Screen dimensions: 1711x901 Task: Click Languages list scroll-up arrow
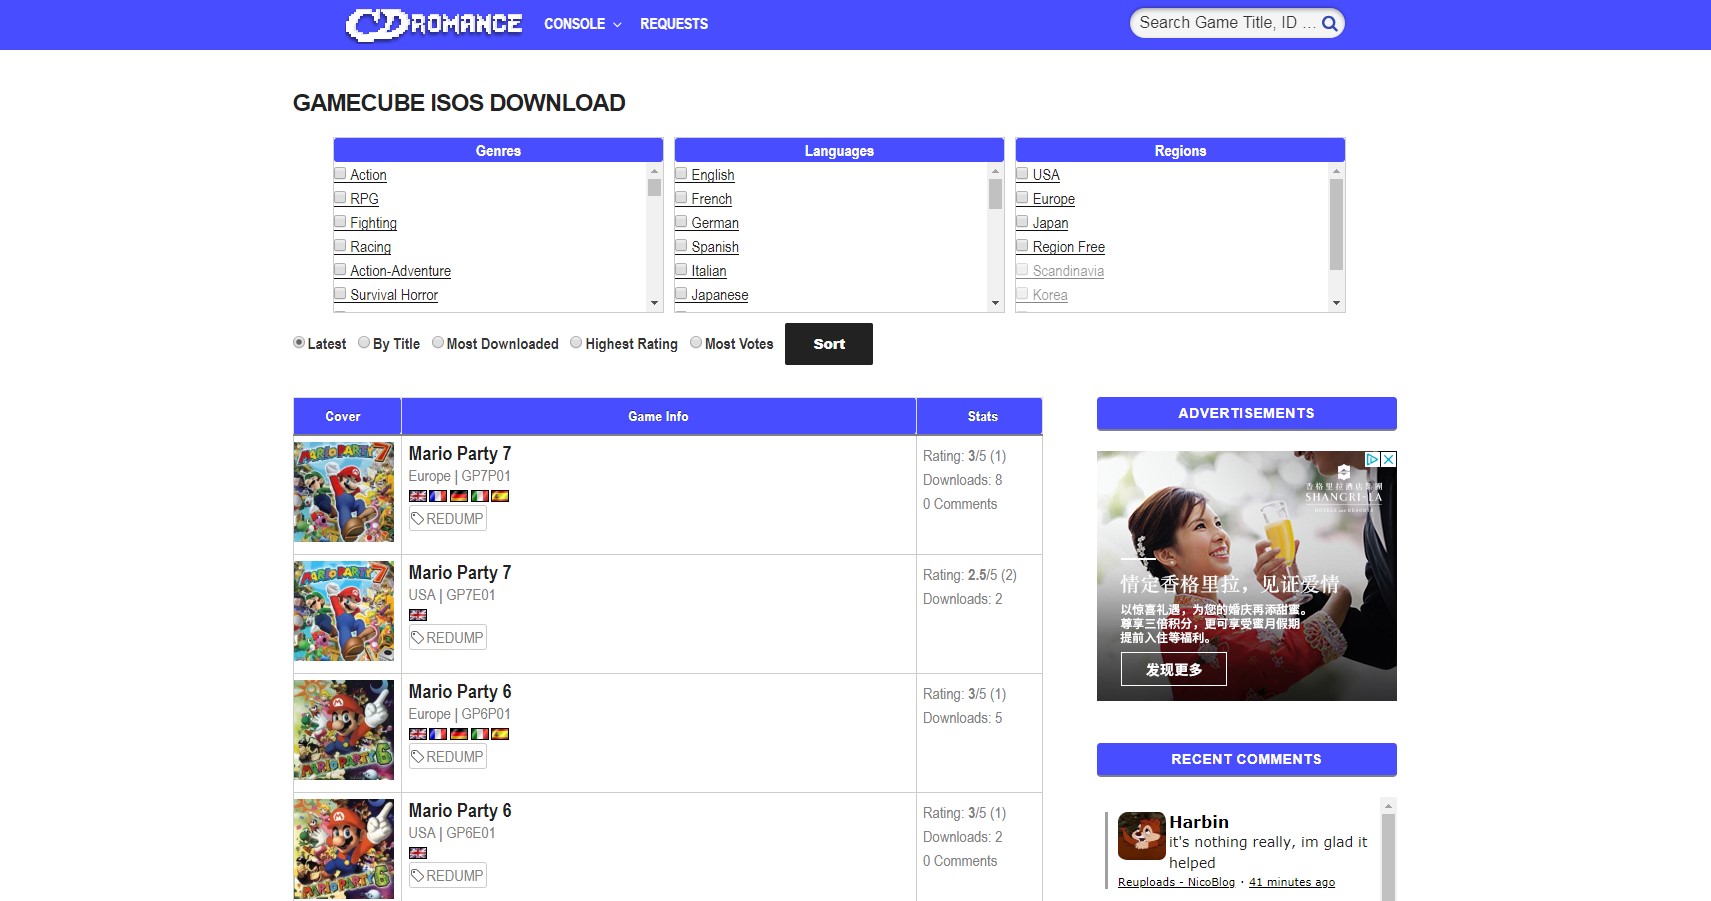(996, 171)
